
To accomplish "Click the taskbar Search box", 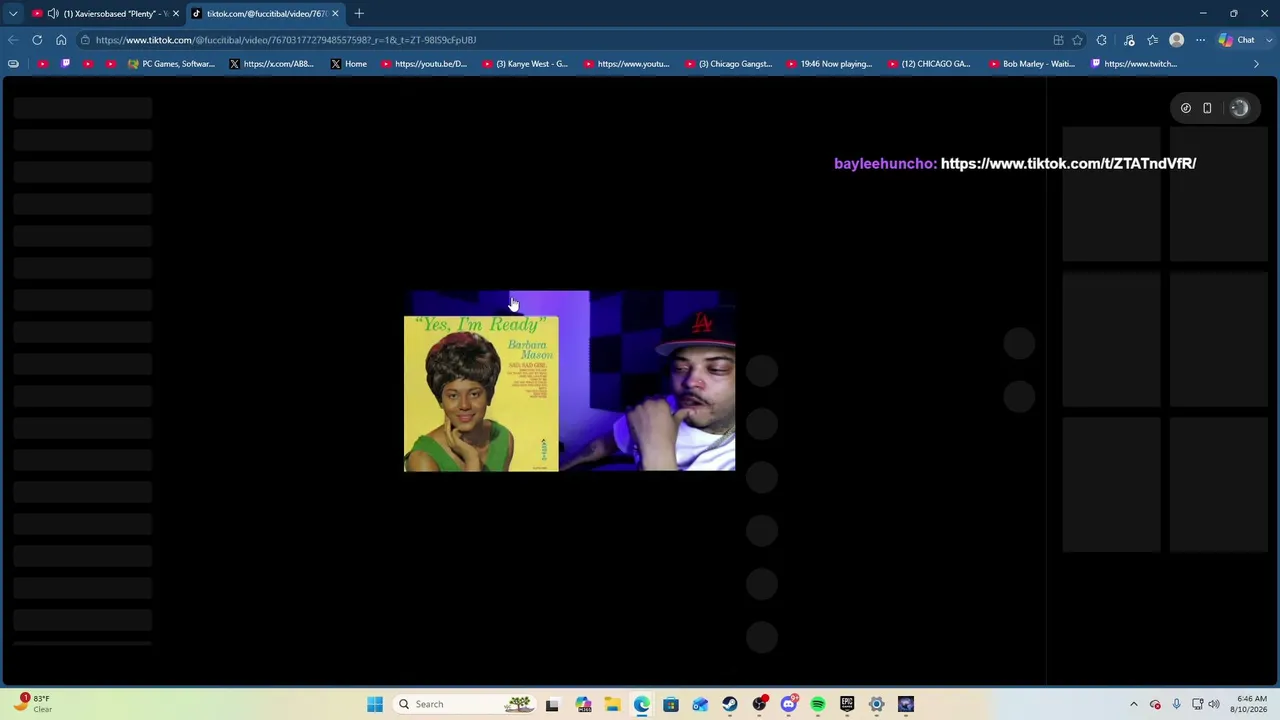I will click(x=465, y=704).
